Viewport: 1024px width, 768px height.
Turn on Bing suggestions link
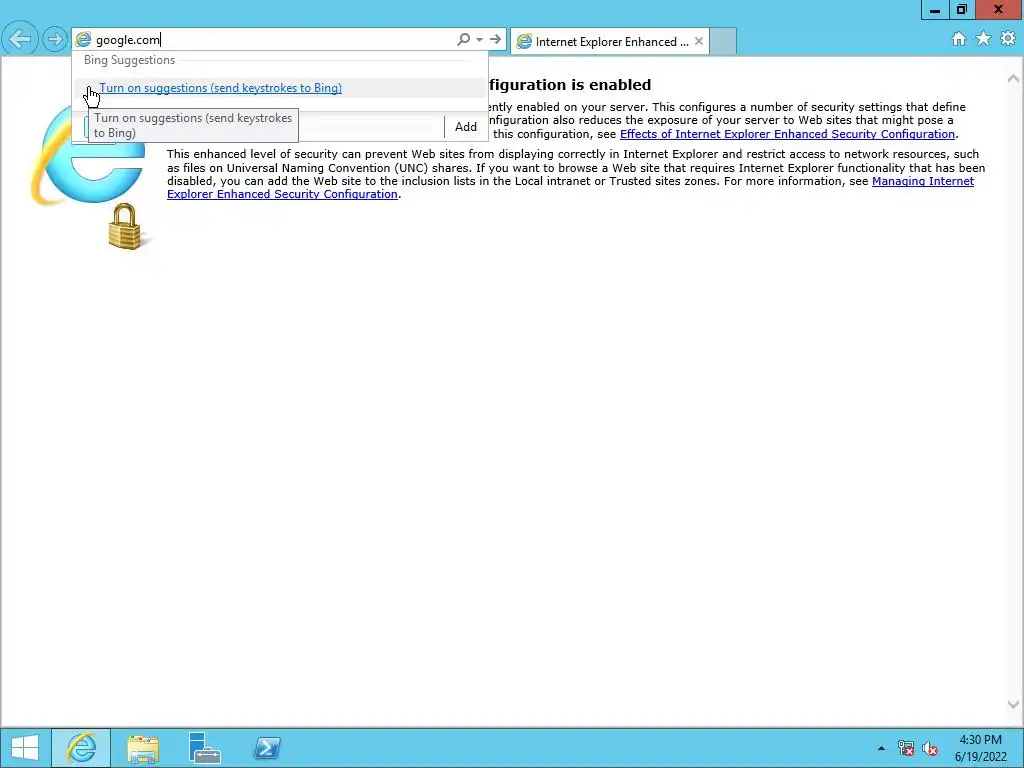tap(220, 88)
